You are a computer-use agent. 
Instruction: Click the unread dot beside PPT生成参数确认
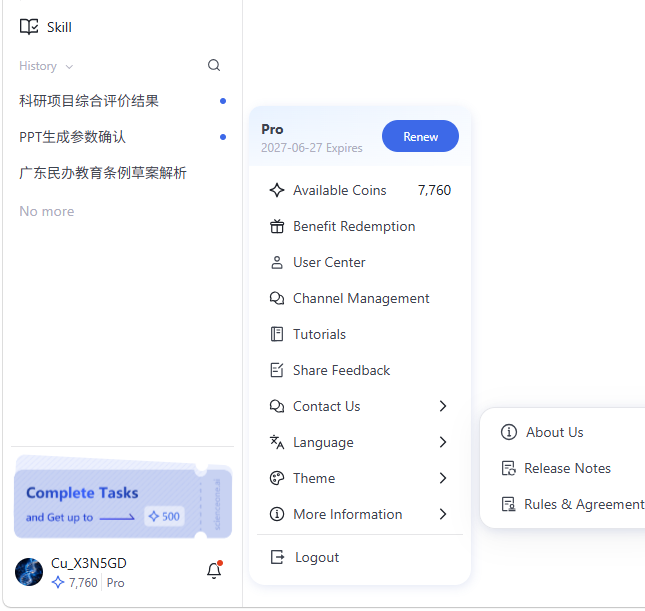pos(223,137)
